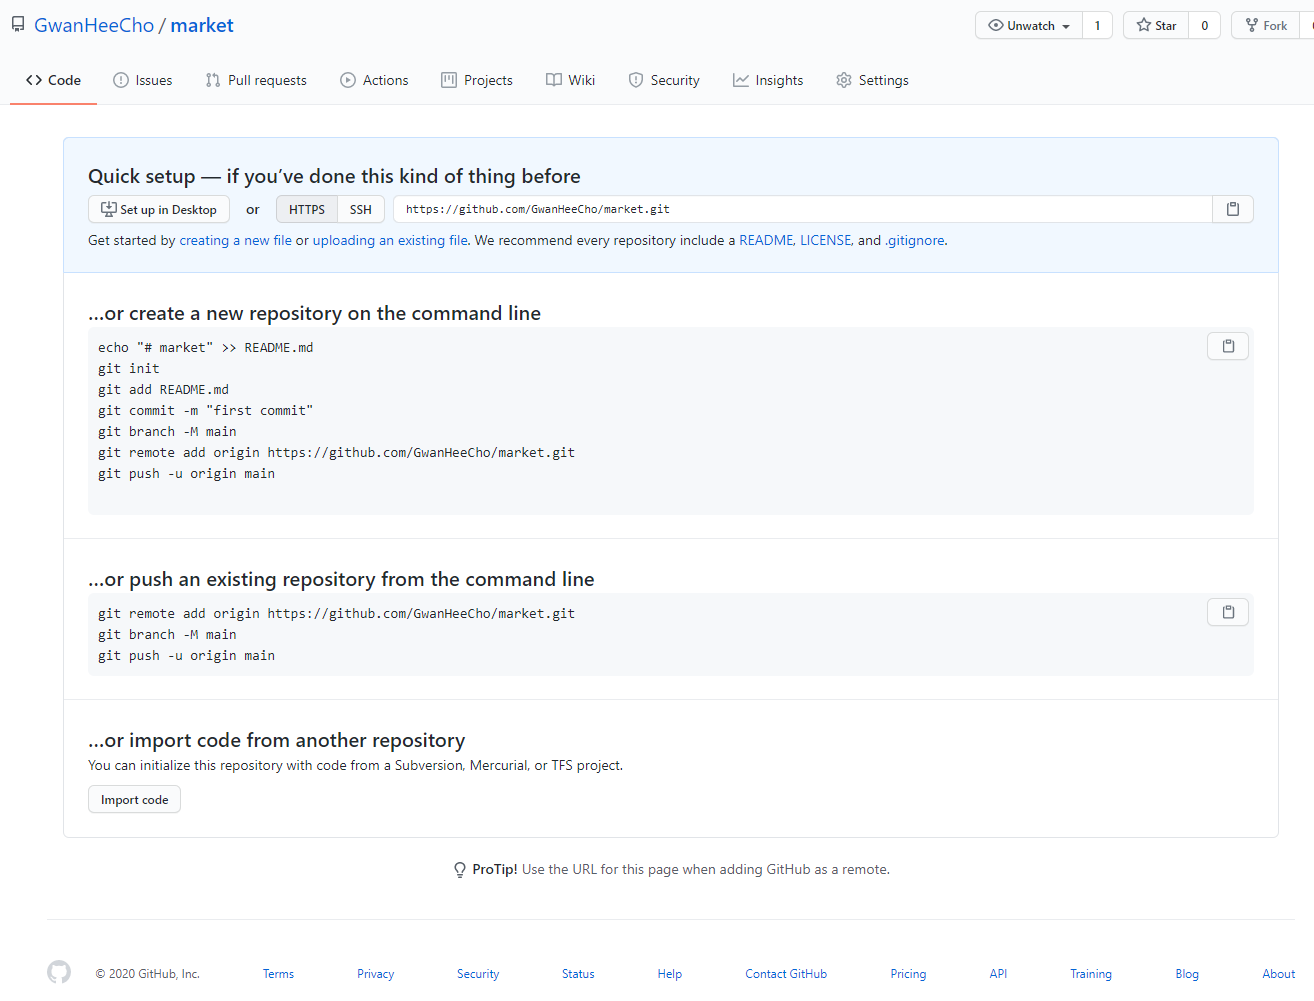
Task: Open Contact GitHub link
Action: coord(786,973)
